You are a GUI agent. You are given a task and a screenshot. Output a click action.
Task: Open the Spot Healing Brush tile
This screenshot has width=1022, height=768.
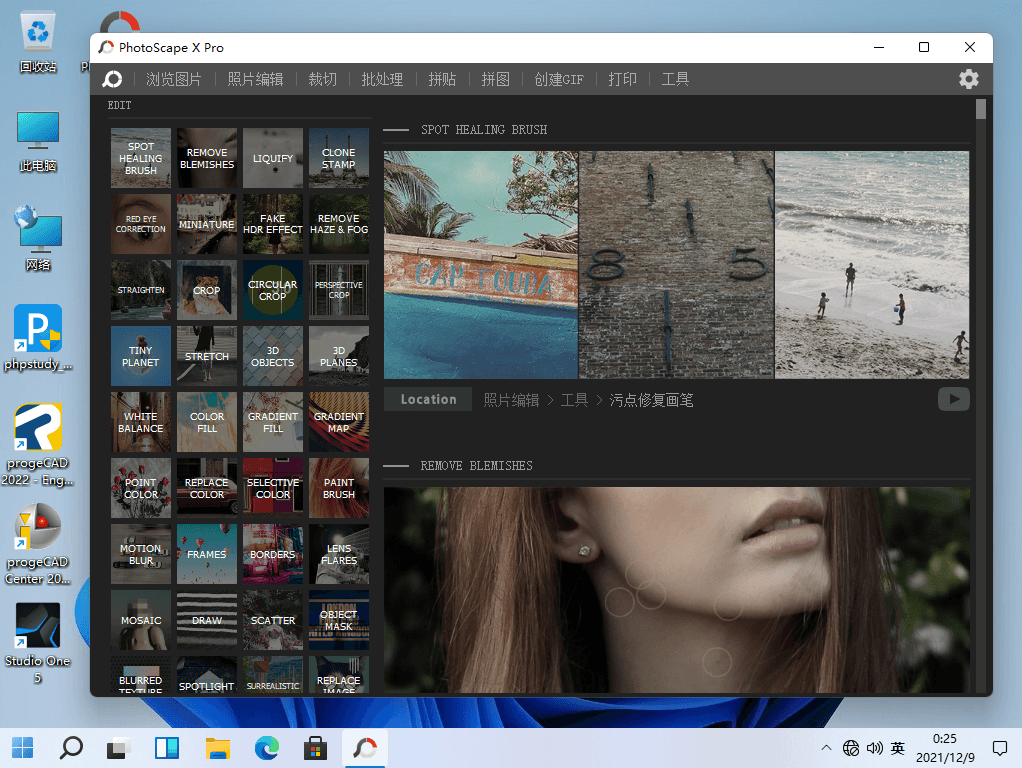pyautogui.click(x=141, y=158)
